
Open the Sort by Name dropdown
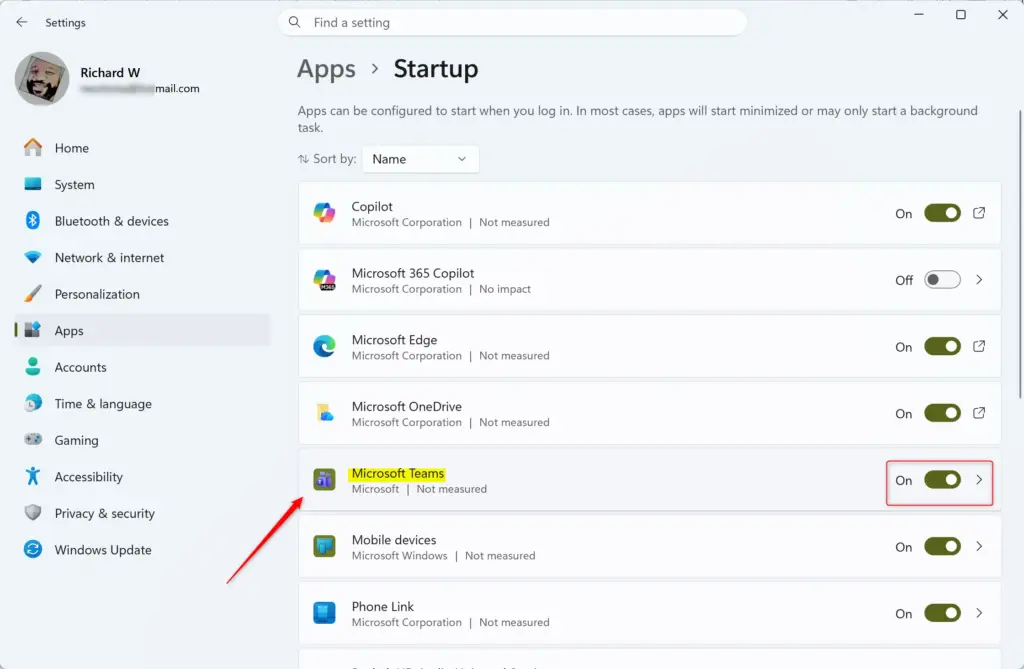(x=421, y=159)
